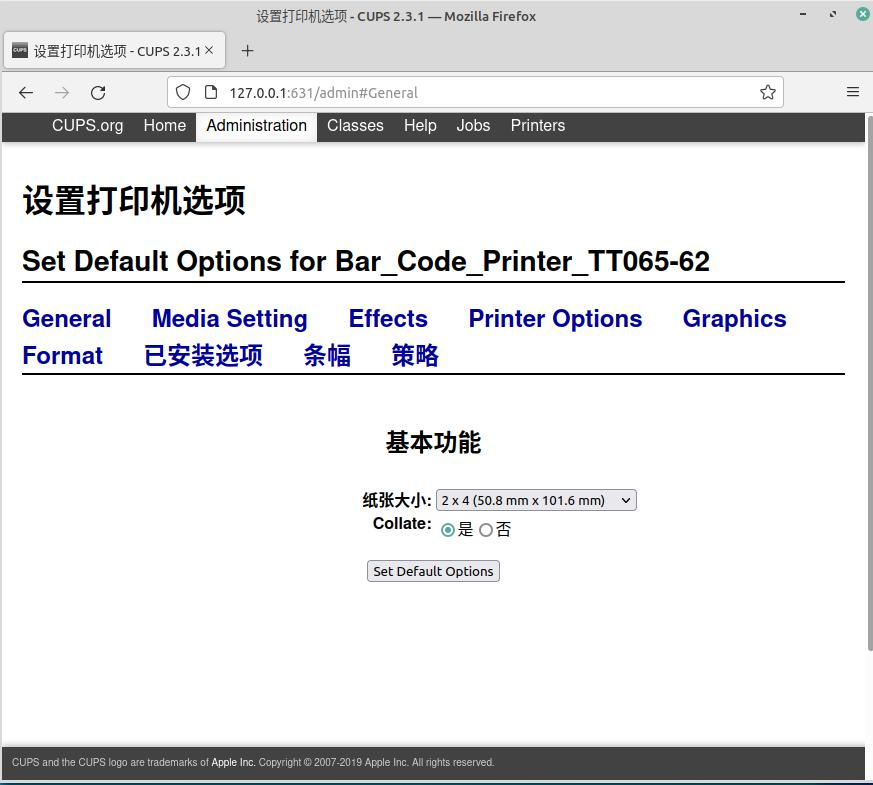The width and height of the screenshot is (873, 785).
Task: Close the CUPS 2.3.1 tab
Action: 210,50
